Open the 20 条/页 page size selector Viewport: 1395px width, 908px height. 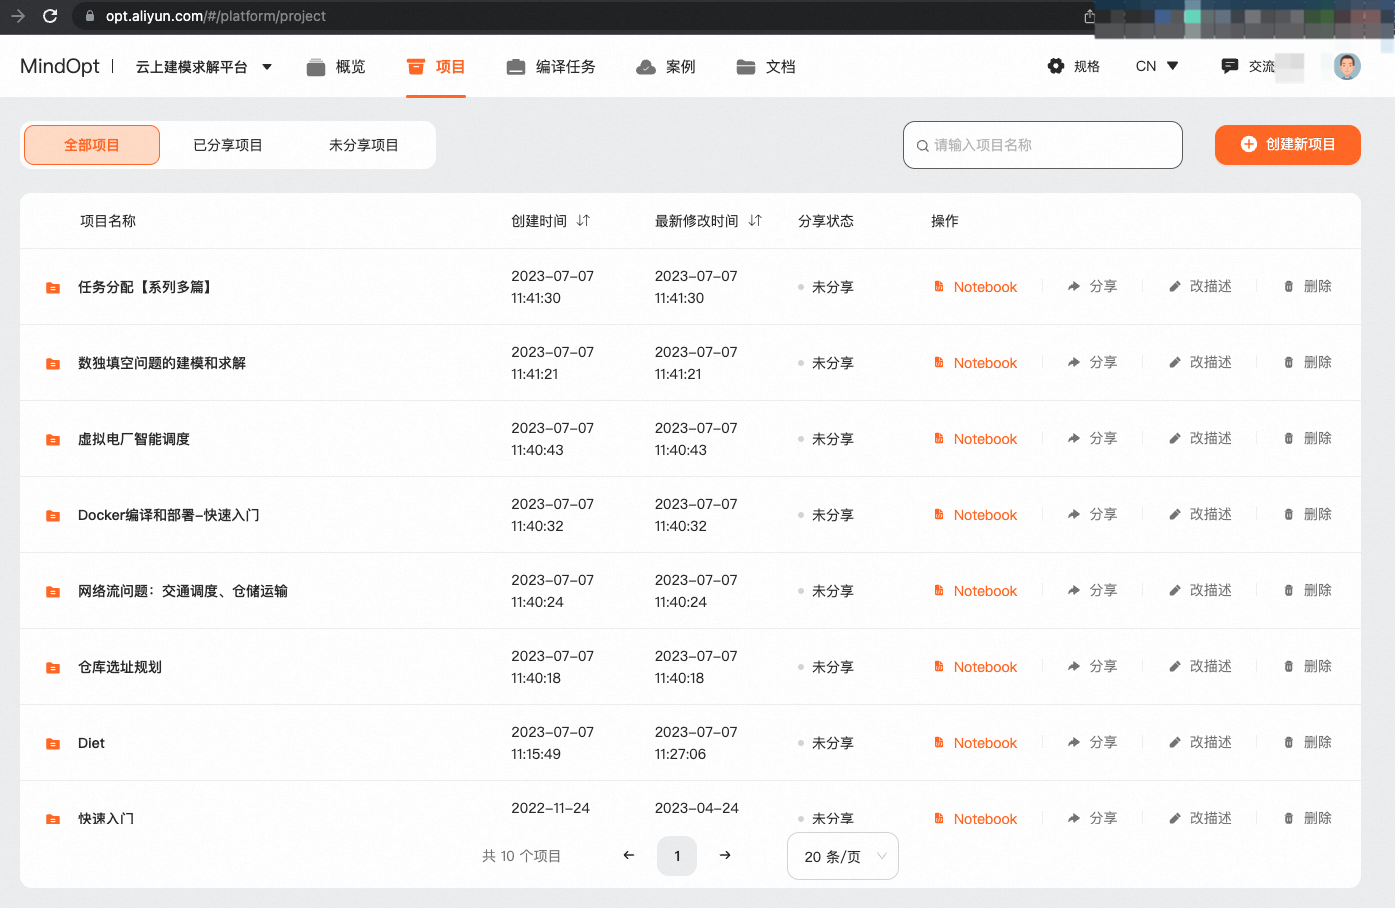point(843,856)
